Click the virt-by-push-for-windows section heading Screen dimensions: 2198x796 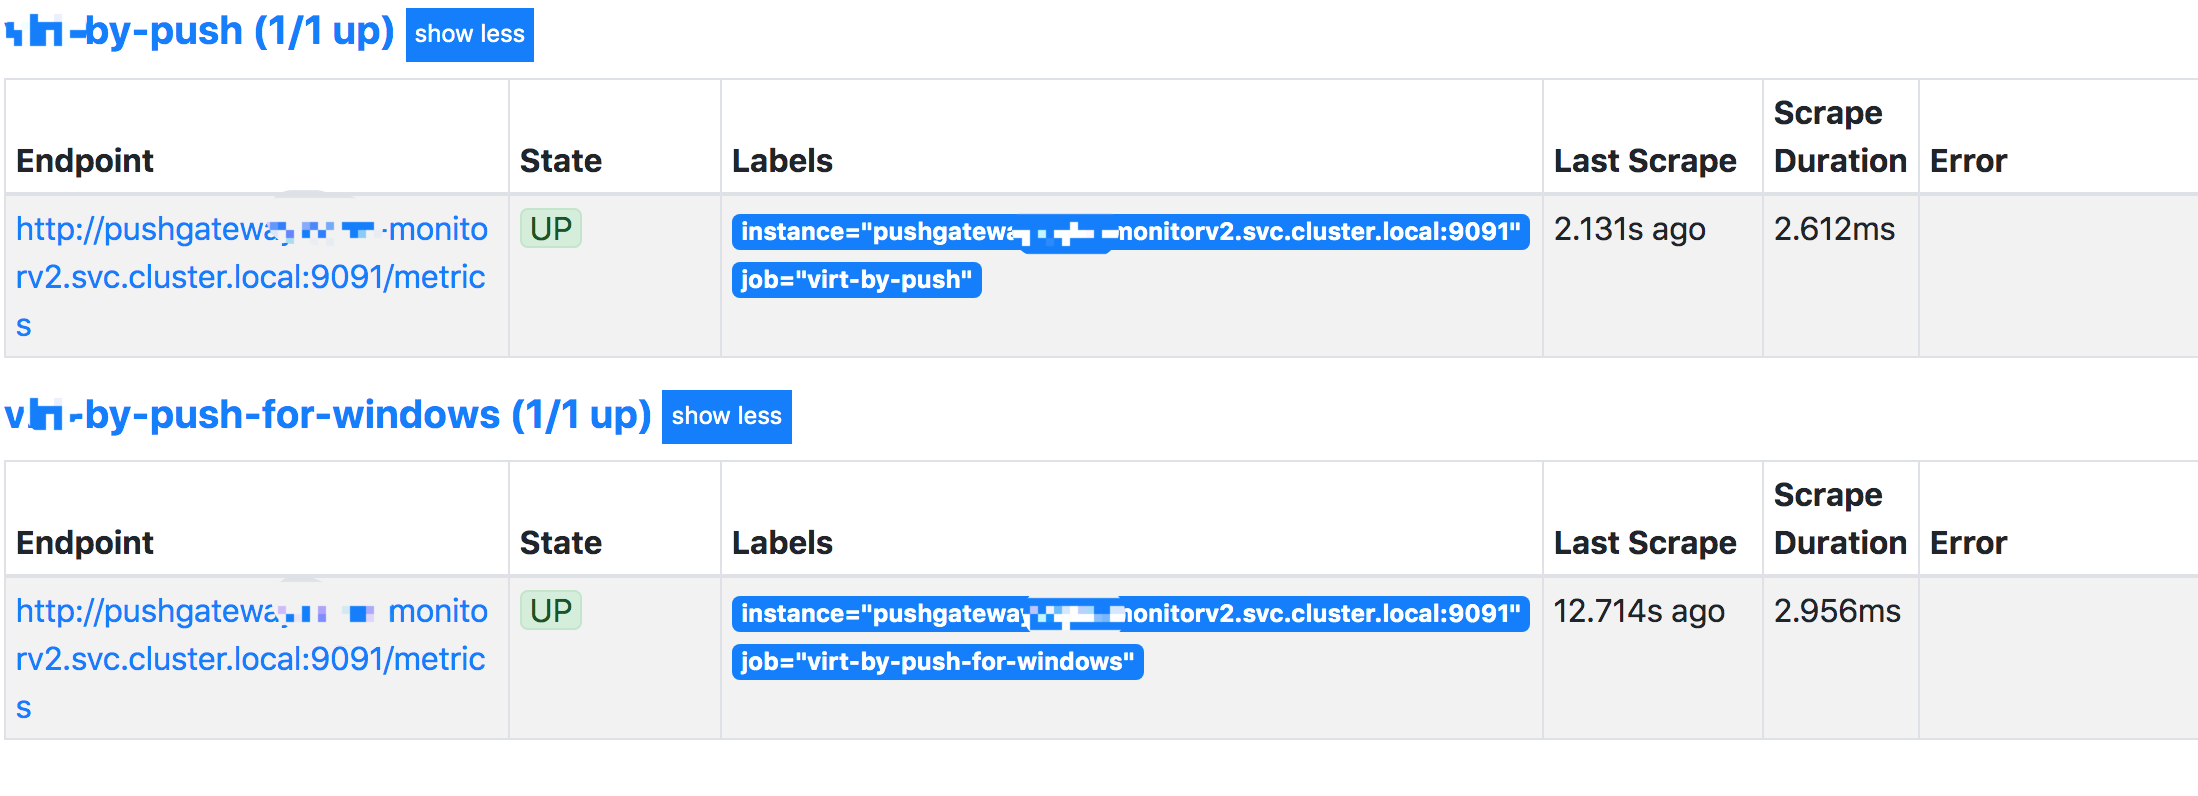click(x=330, y=413)
